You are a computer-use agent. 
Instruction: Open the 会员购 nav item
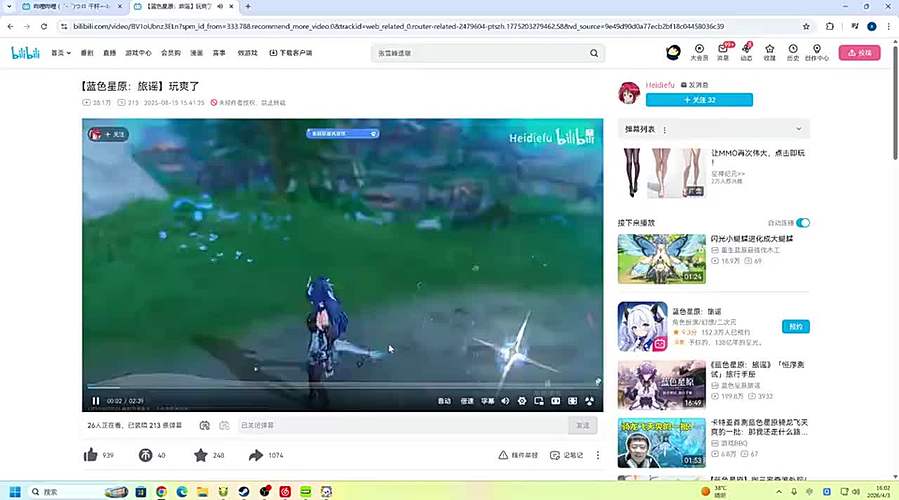point(171,53)
